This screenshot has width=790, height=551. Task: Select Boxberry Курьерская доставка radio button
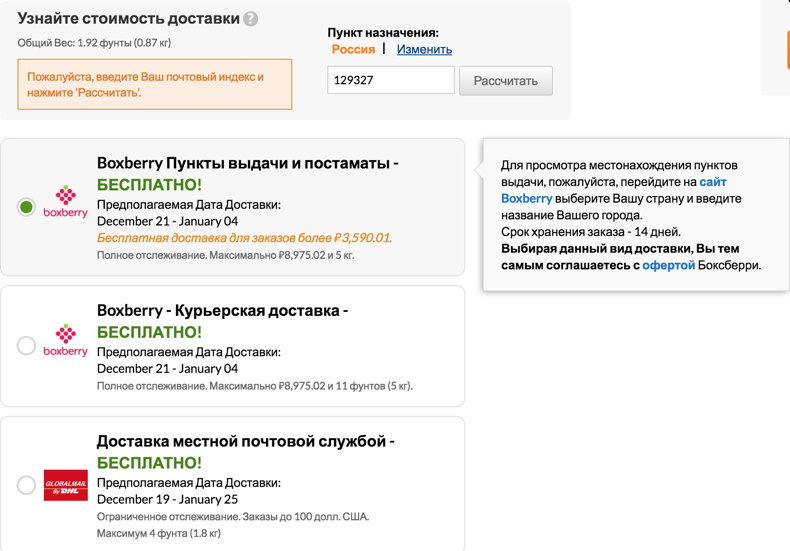pyautogui.click(x=26, y=346)
